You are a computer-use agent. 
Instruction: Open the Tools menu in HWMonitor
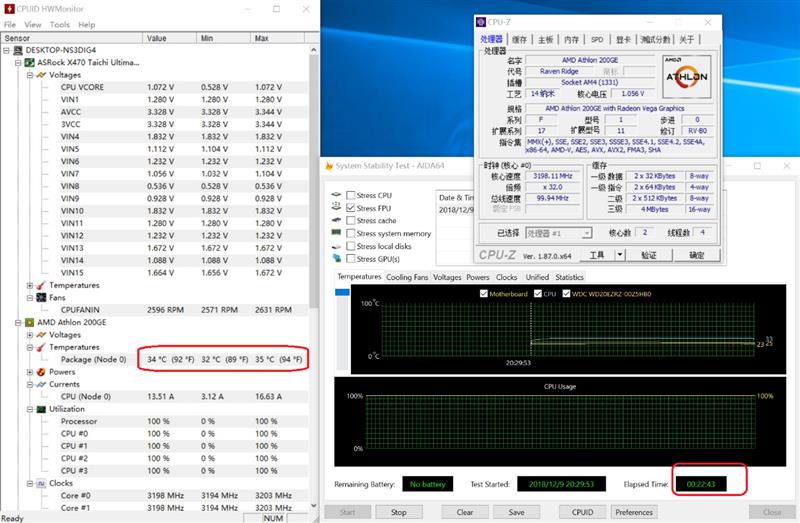60,24
